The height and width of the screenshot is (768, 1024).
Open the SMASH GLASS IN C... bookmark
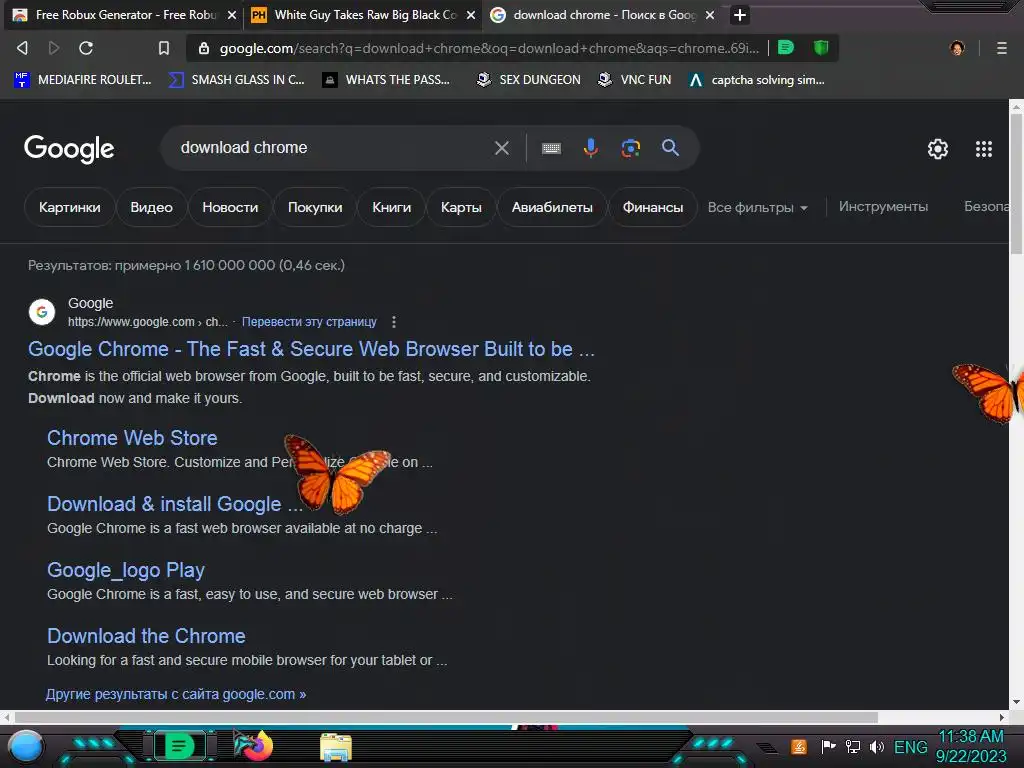coord(236,80)
